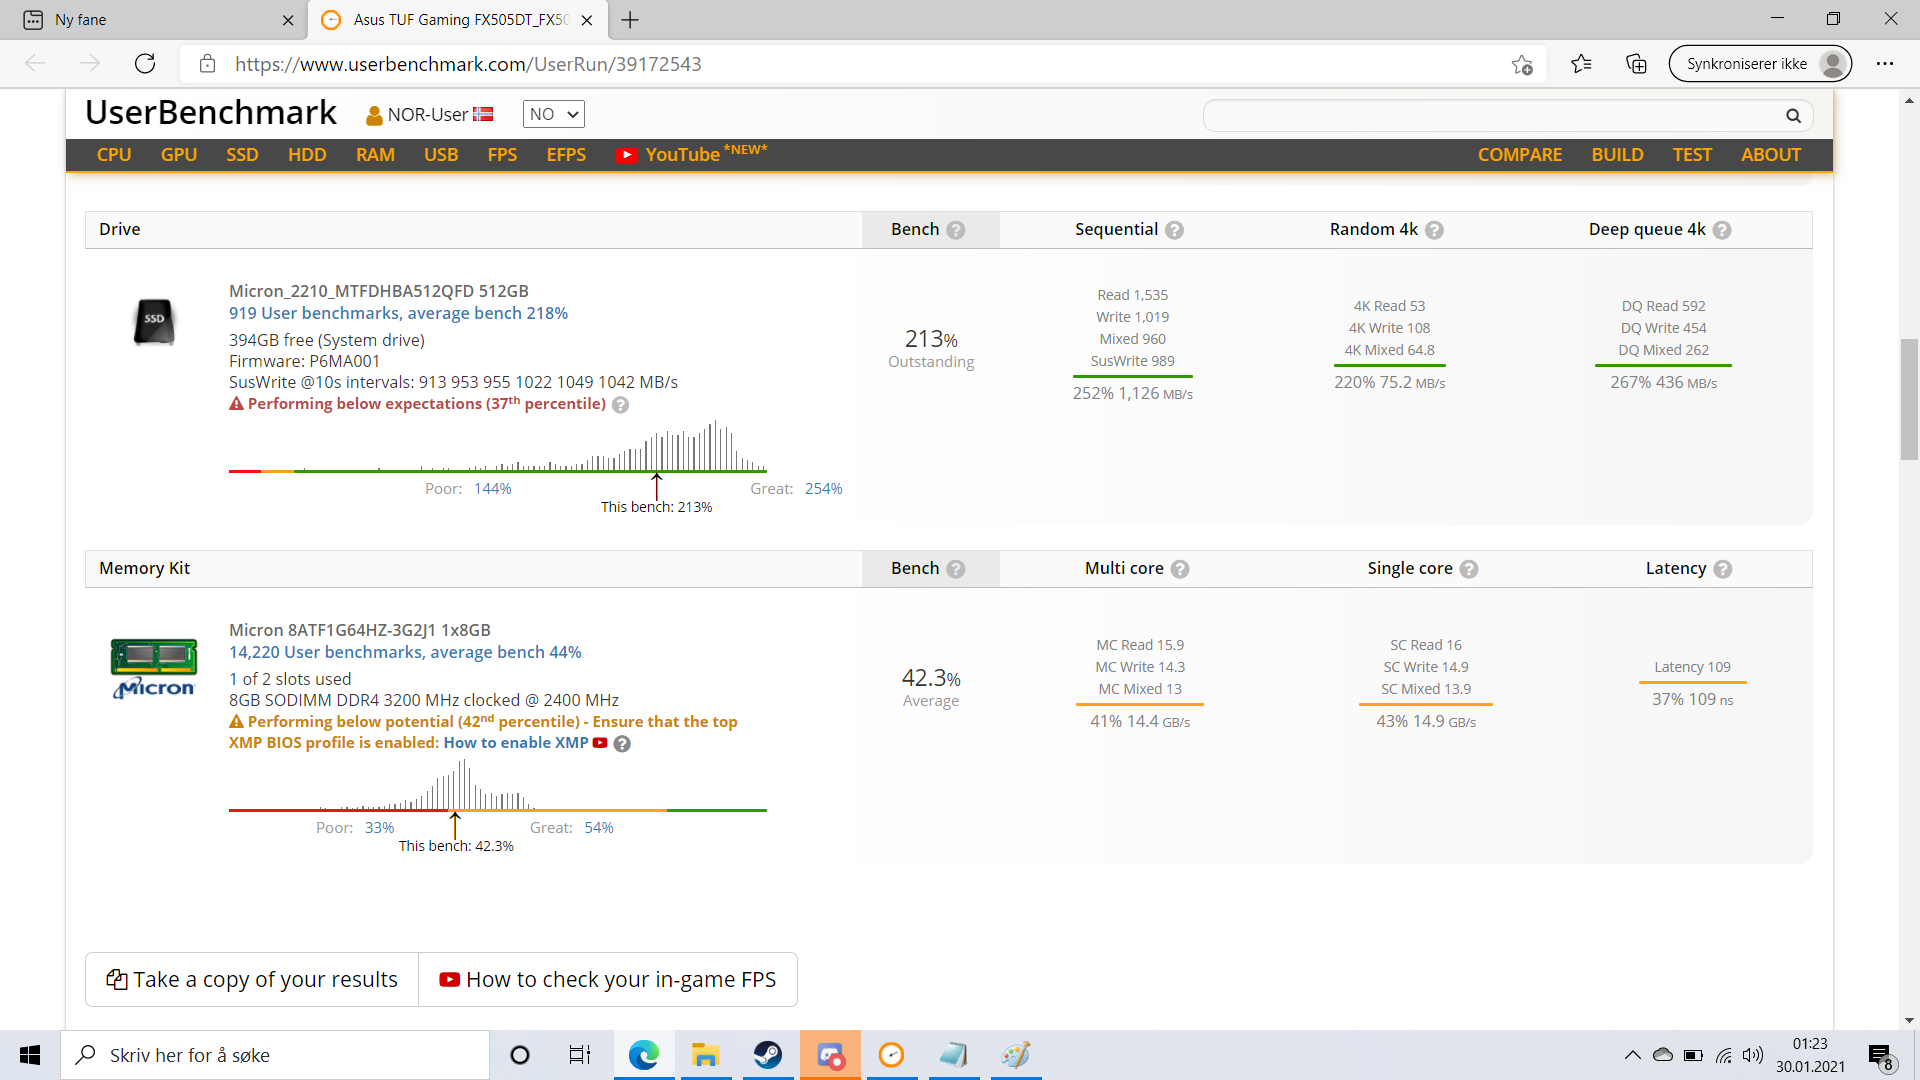Viewport: 1920px width, 1080px height.
Task: Open 919 User benchmarks link
Action: [398, 313]
